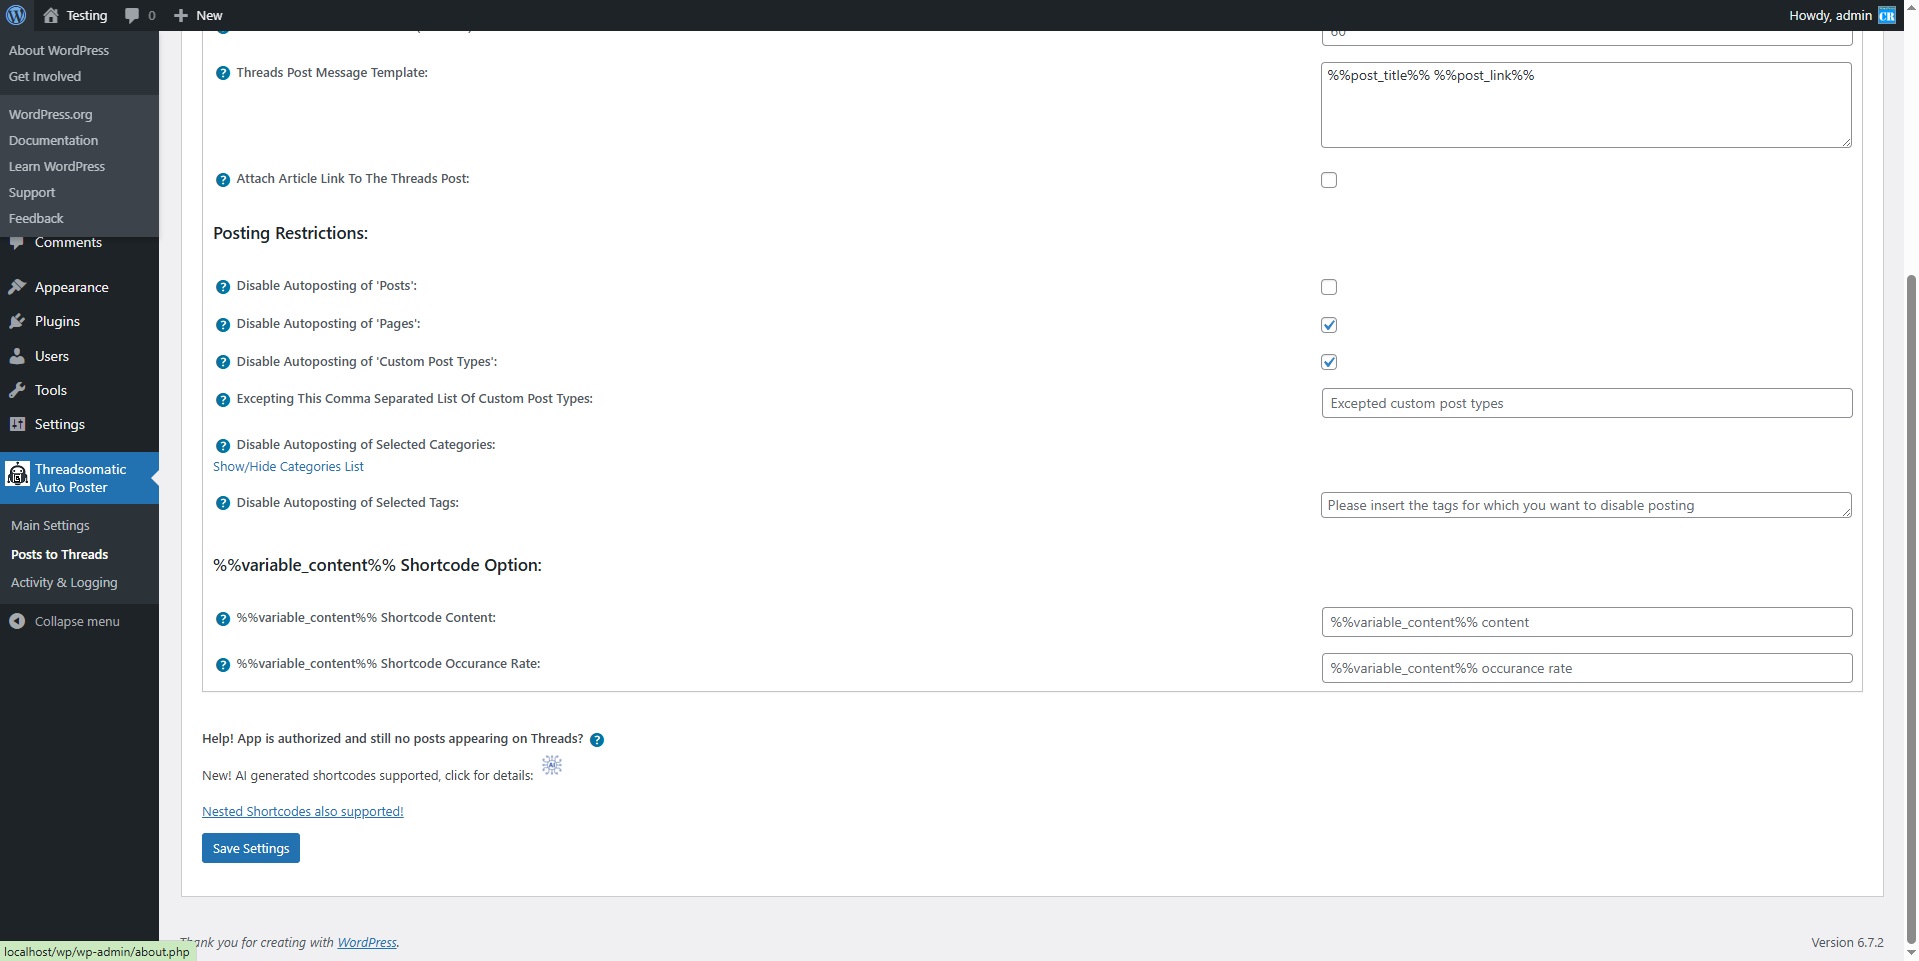Open the Nested Shortcodes also supported link
1919x961 pixels.
point(303,812)
